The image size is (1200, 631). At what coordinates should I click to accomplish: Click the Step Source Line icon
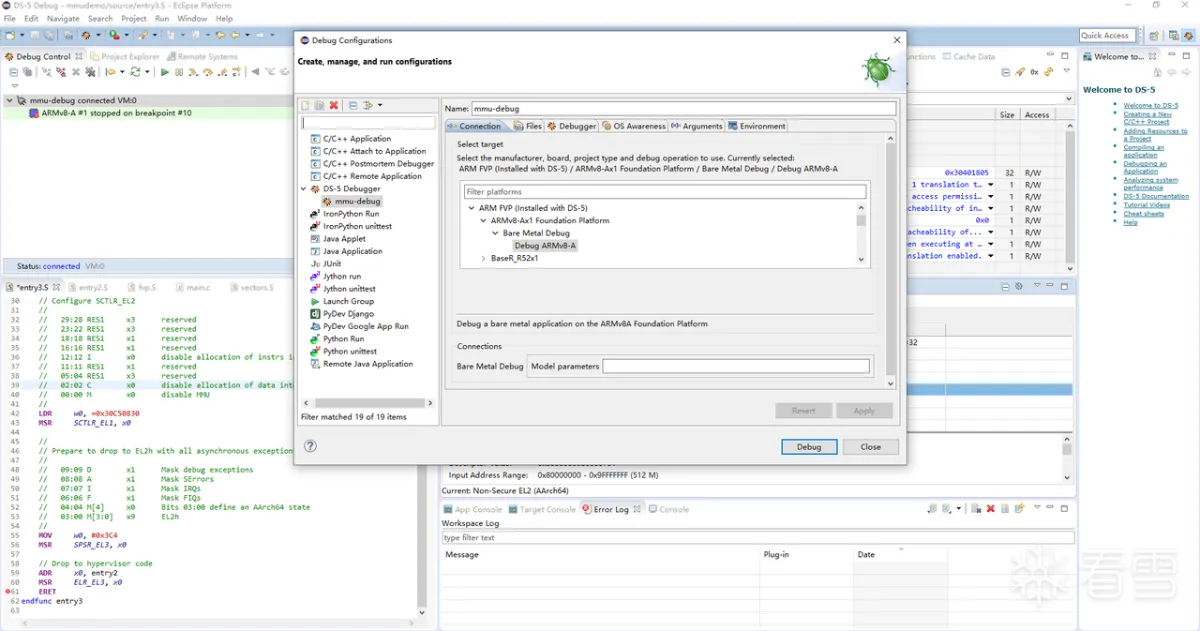[x=193, y=72]
